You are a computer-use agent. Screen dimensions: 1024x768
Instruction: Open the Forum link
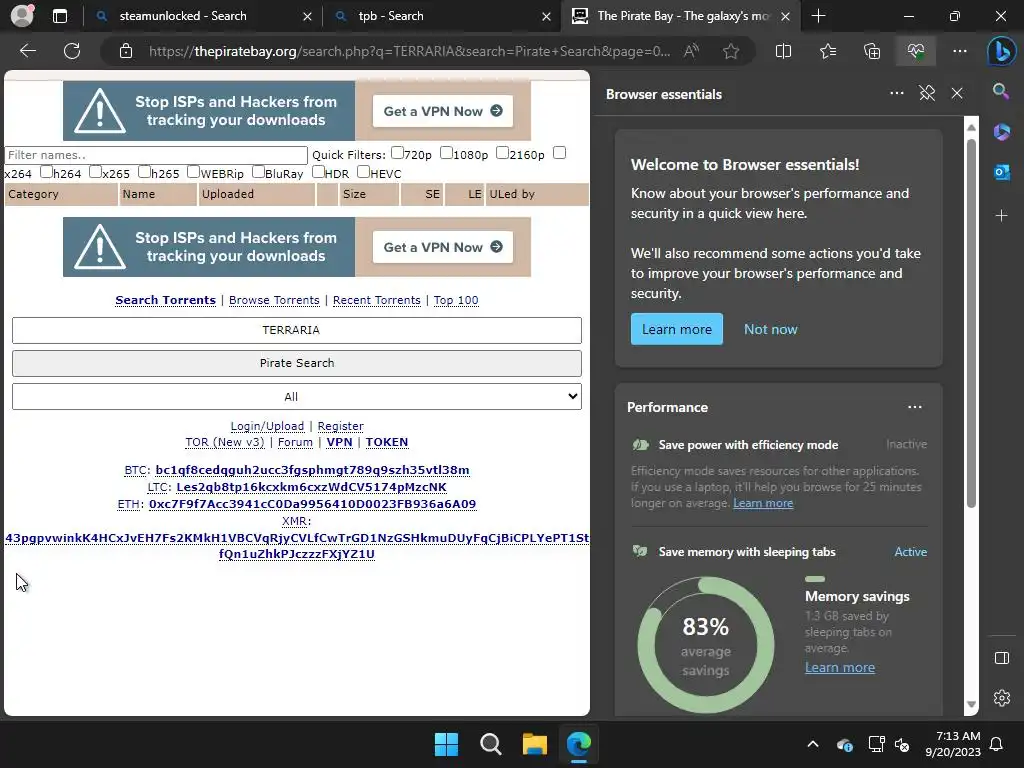click(295, 442)
